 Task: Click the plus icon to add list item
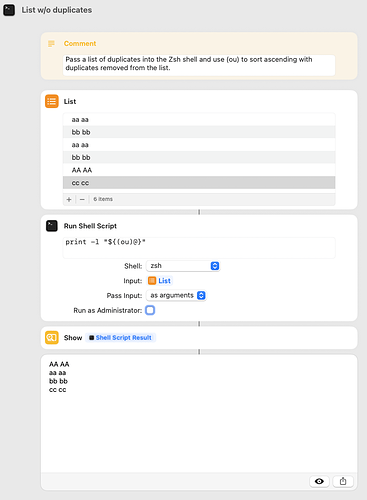pyautogui.click(x=69, y=199)
